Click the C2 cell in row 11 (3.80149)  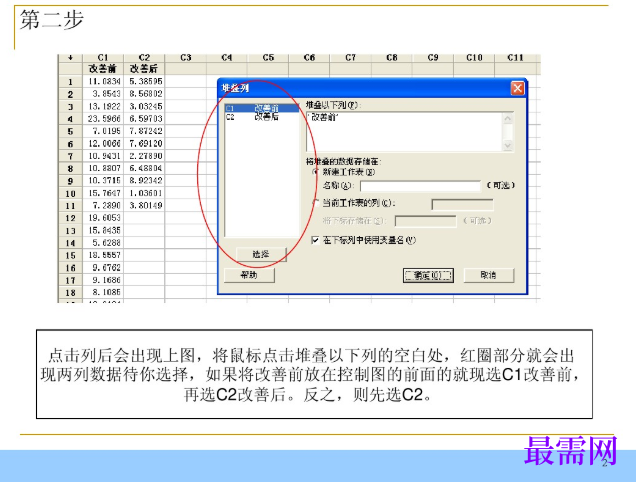click(144, 206)
